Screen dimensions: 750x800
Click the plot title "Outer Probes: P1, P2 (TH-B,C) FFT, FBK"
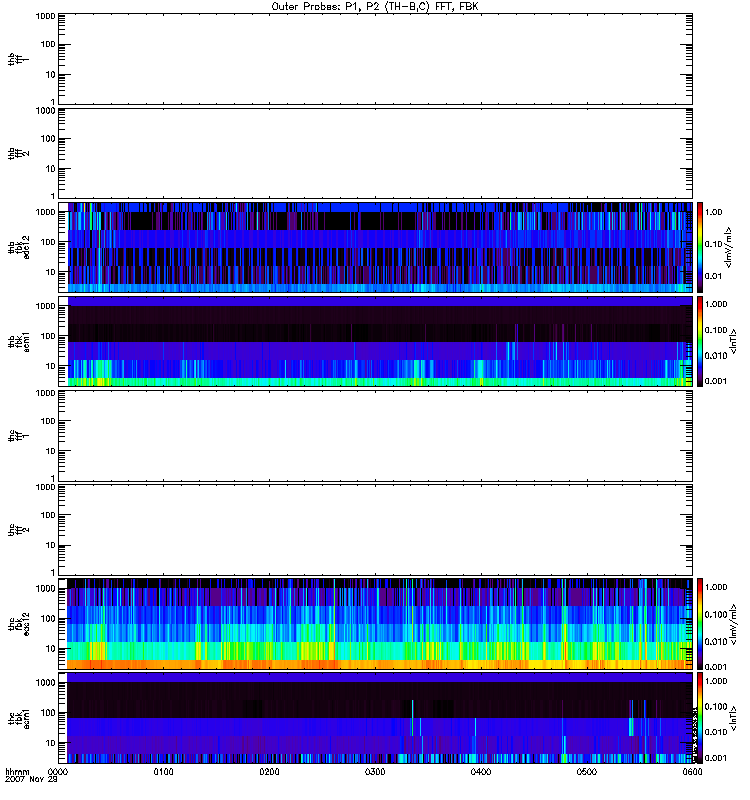tap(375, 7)
